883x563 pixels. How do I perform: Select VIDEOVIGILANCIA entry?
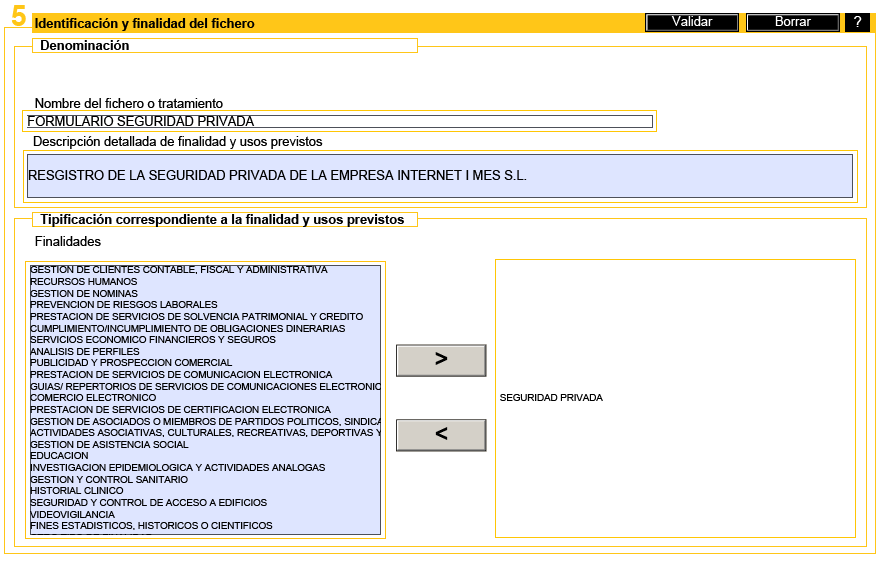[72, 514]
